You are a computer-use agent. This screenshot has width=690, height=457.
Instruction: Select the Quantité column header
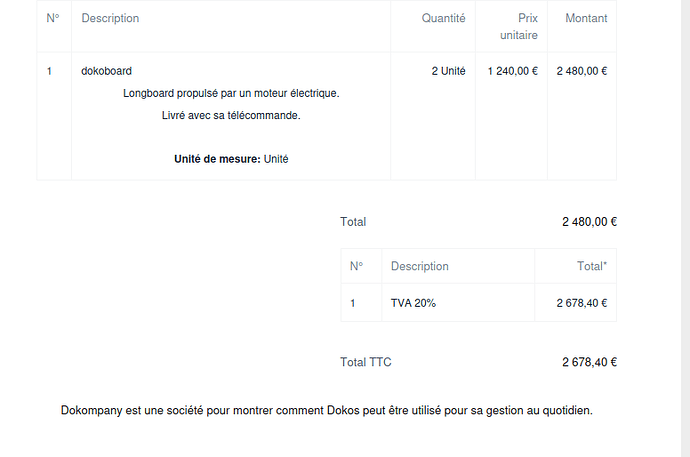443,18
